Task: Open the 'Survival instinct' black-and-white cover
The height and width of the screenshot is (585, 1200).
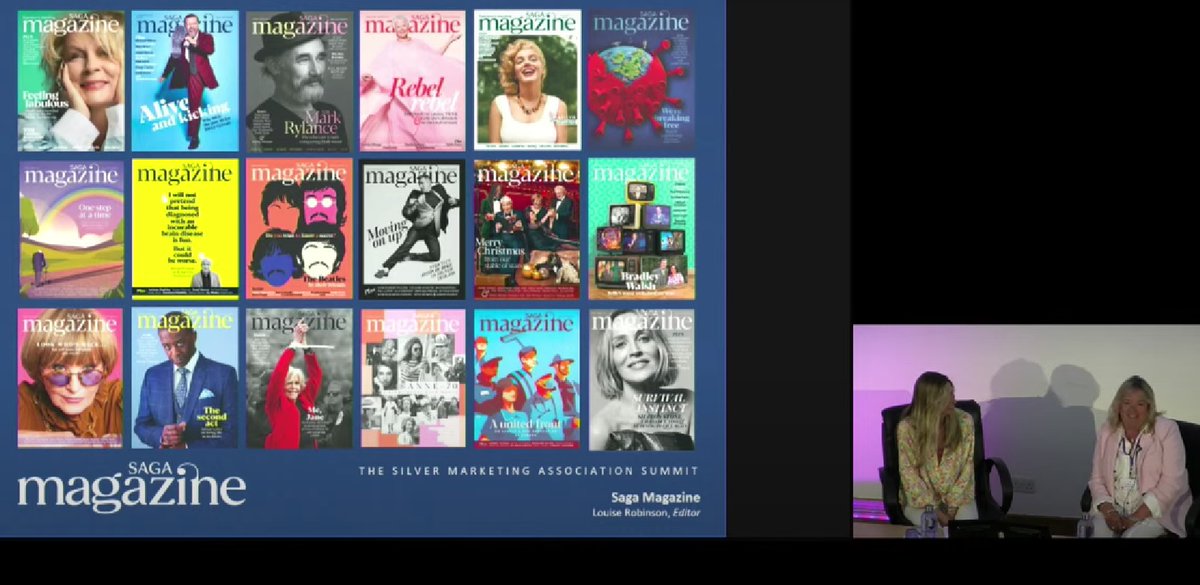Action: tap(641, 378)
